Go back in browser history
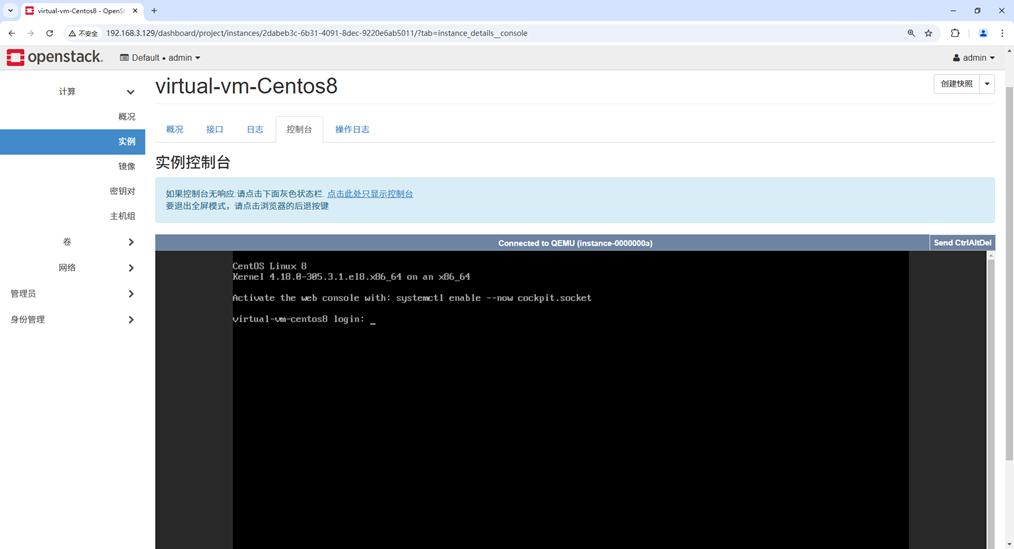Screen dimensions: 1014x549 point(12,33)
